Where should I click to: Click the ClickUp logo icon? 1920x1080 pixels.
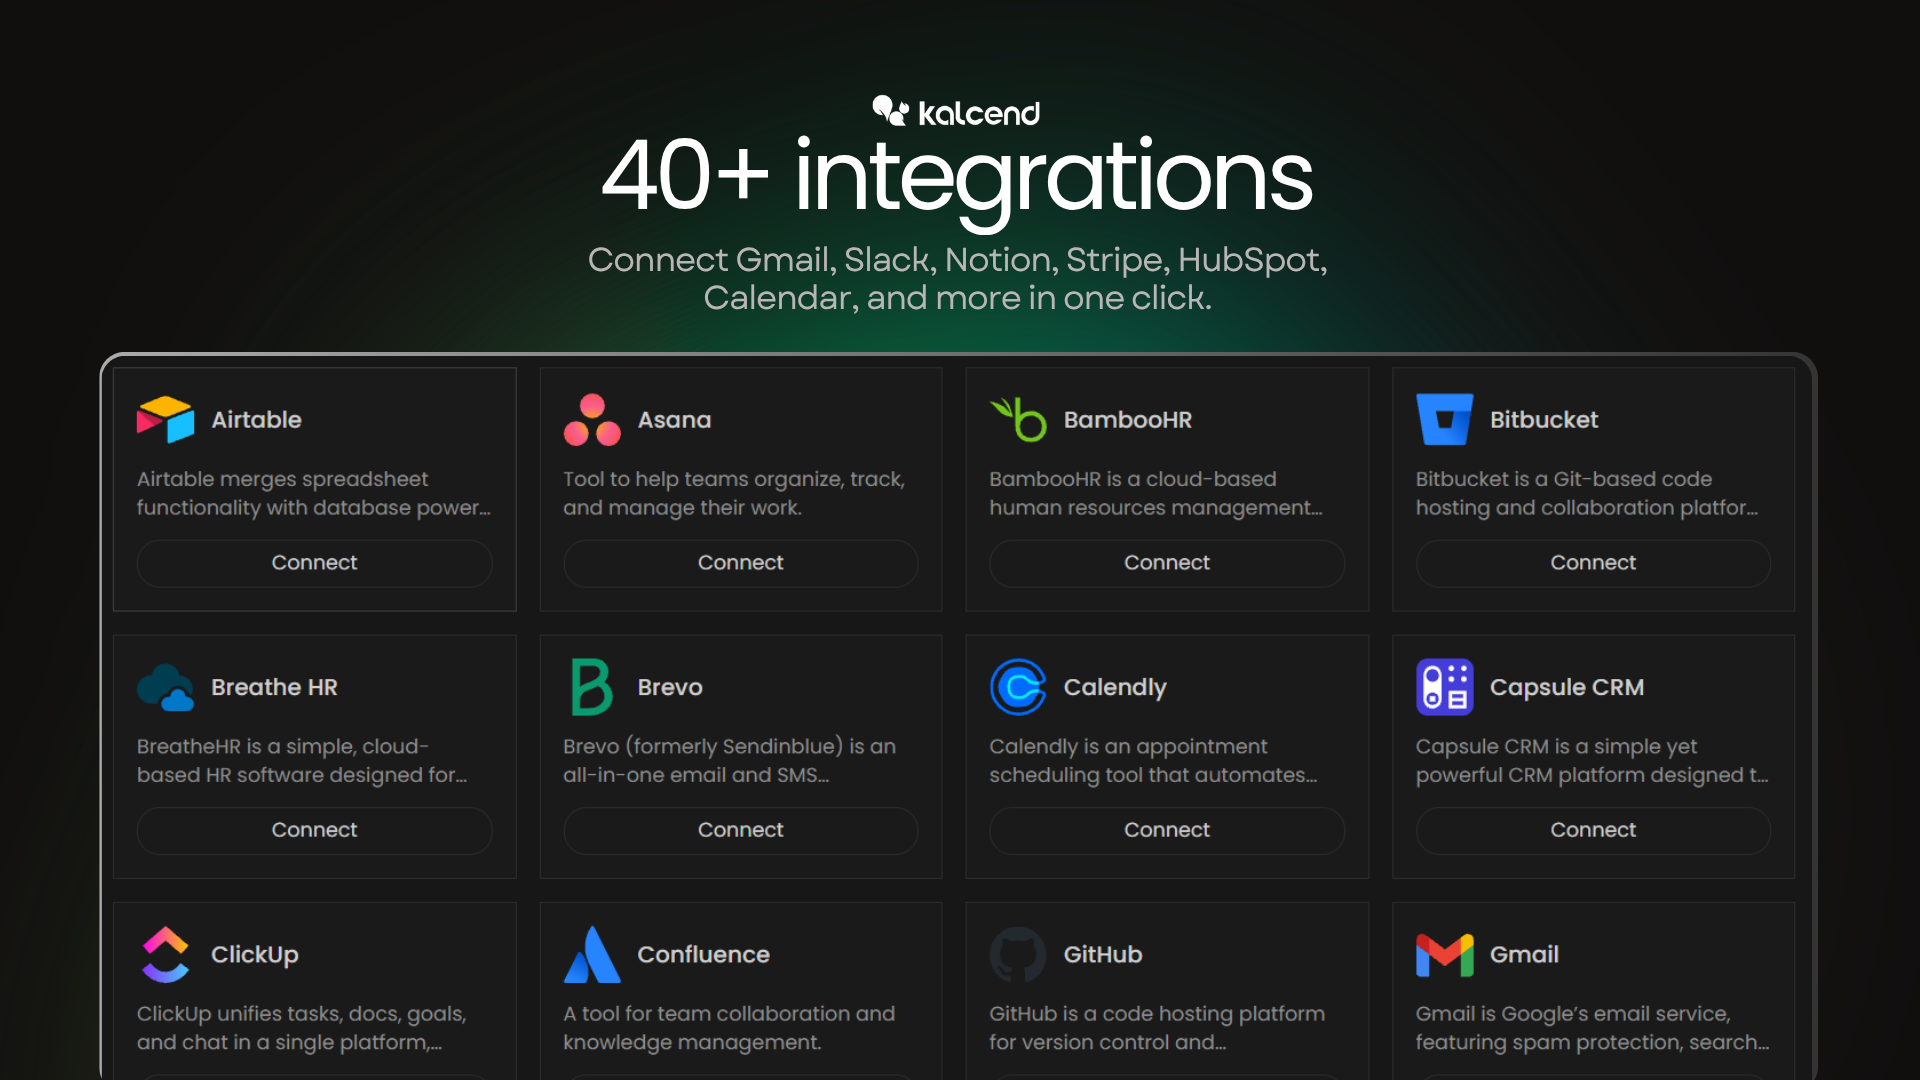(165, 954)
